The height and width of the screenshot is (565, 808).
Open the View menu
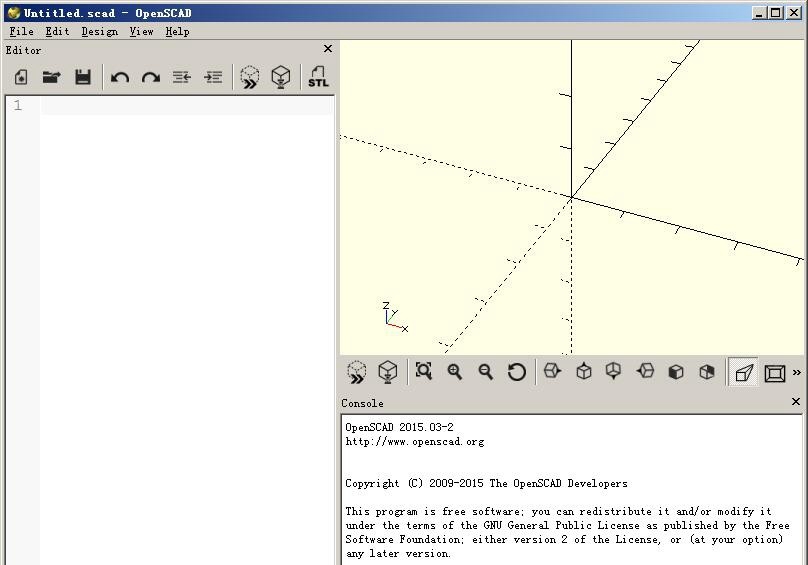coord(142,31)
